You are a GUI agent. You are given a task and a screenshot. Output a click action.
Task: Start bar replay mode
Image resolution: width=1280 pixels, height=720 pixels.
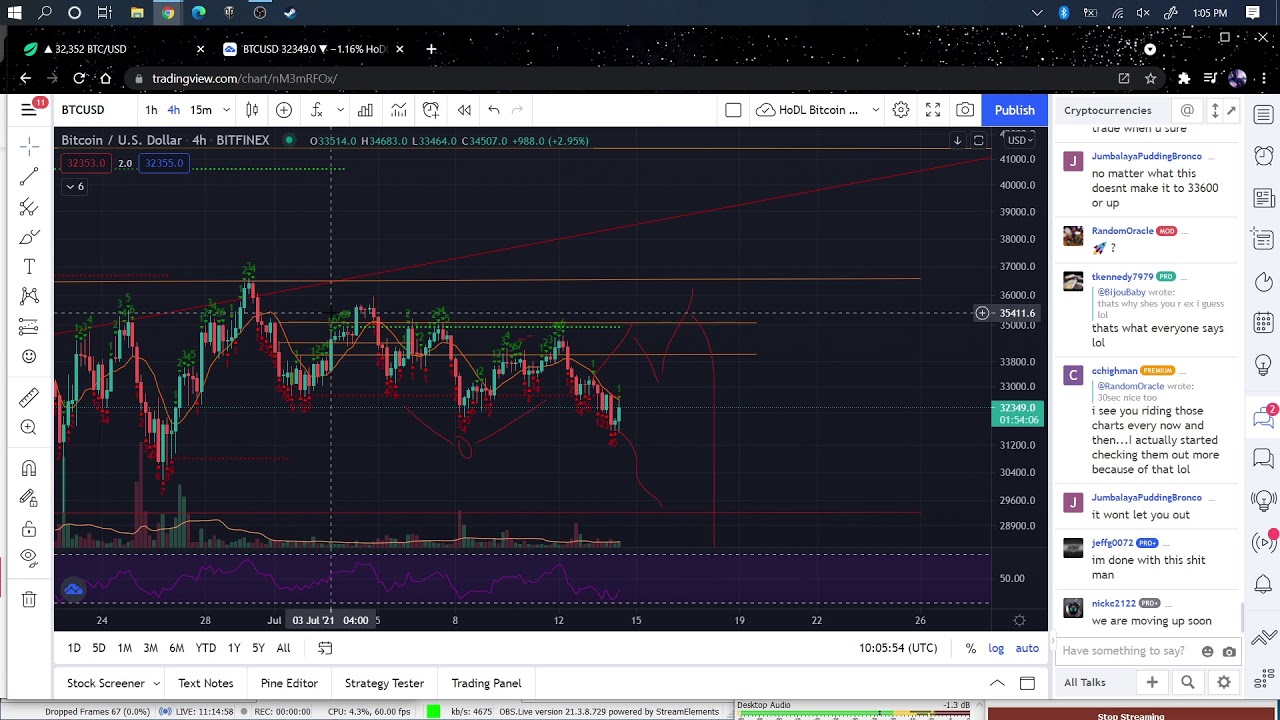pyautogui.click(x=464, y=110)
